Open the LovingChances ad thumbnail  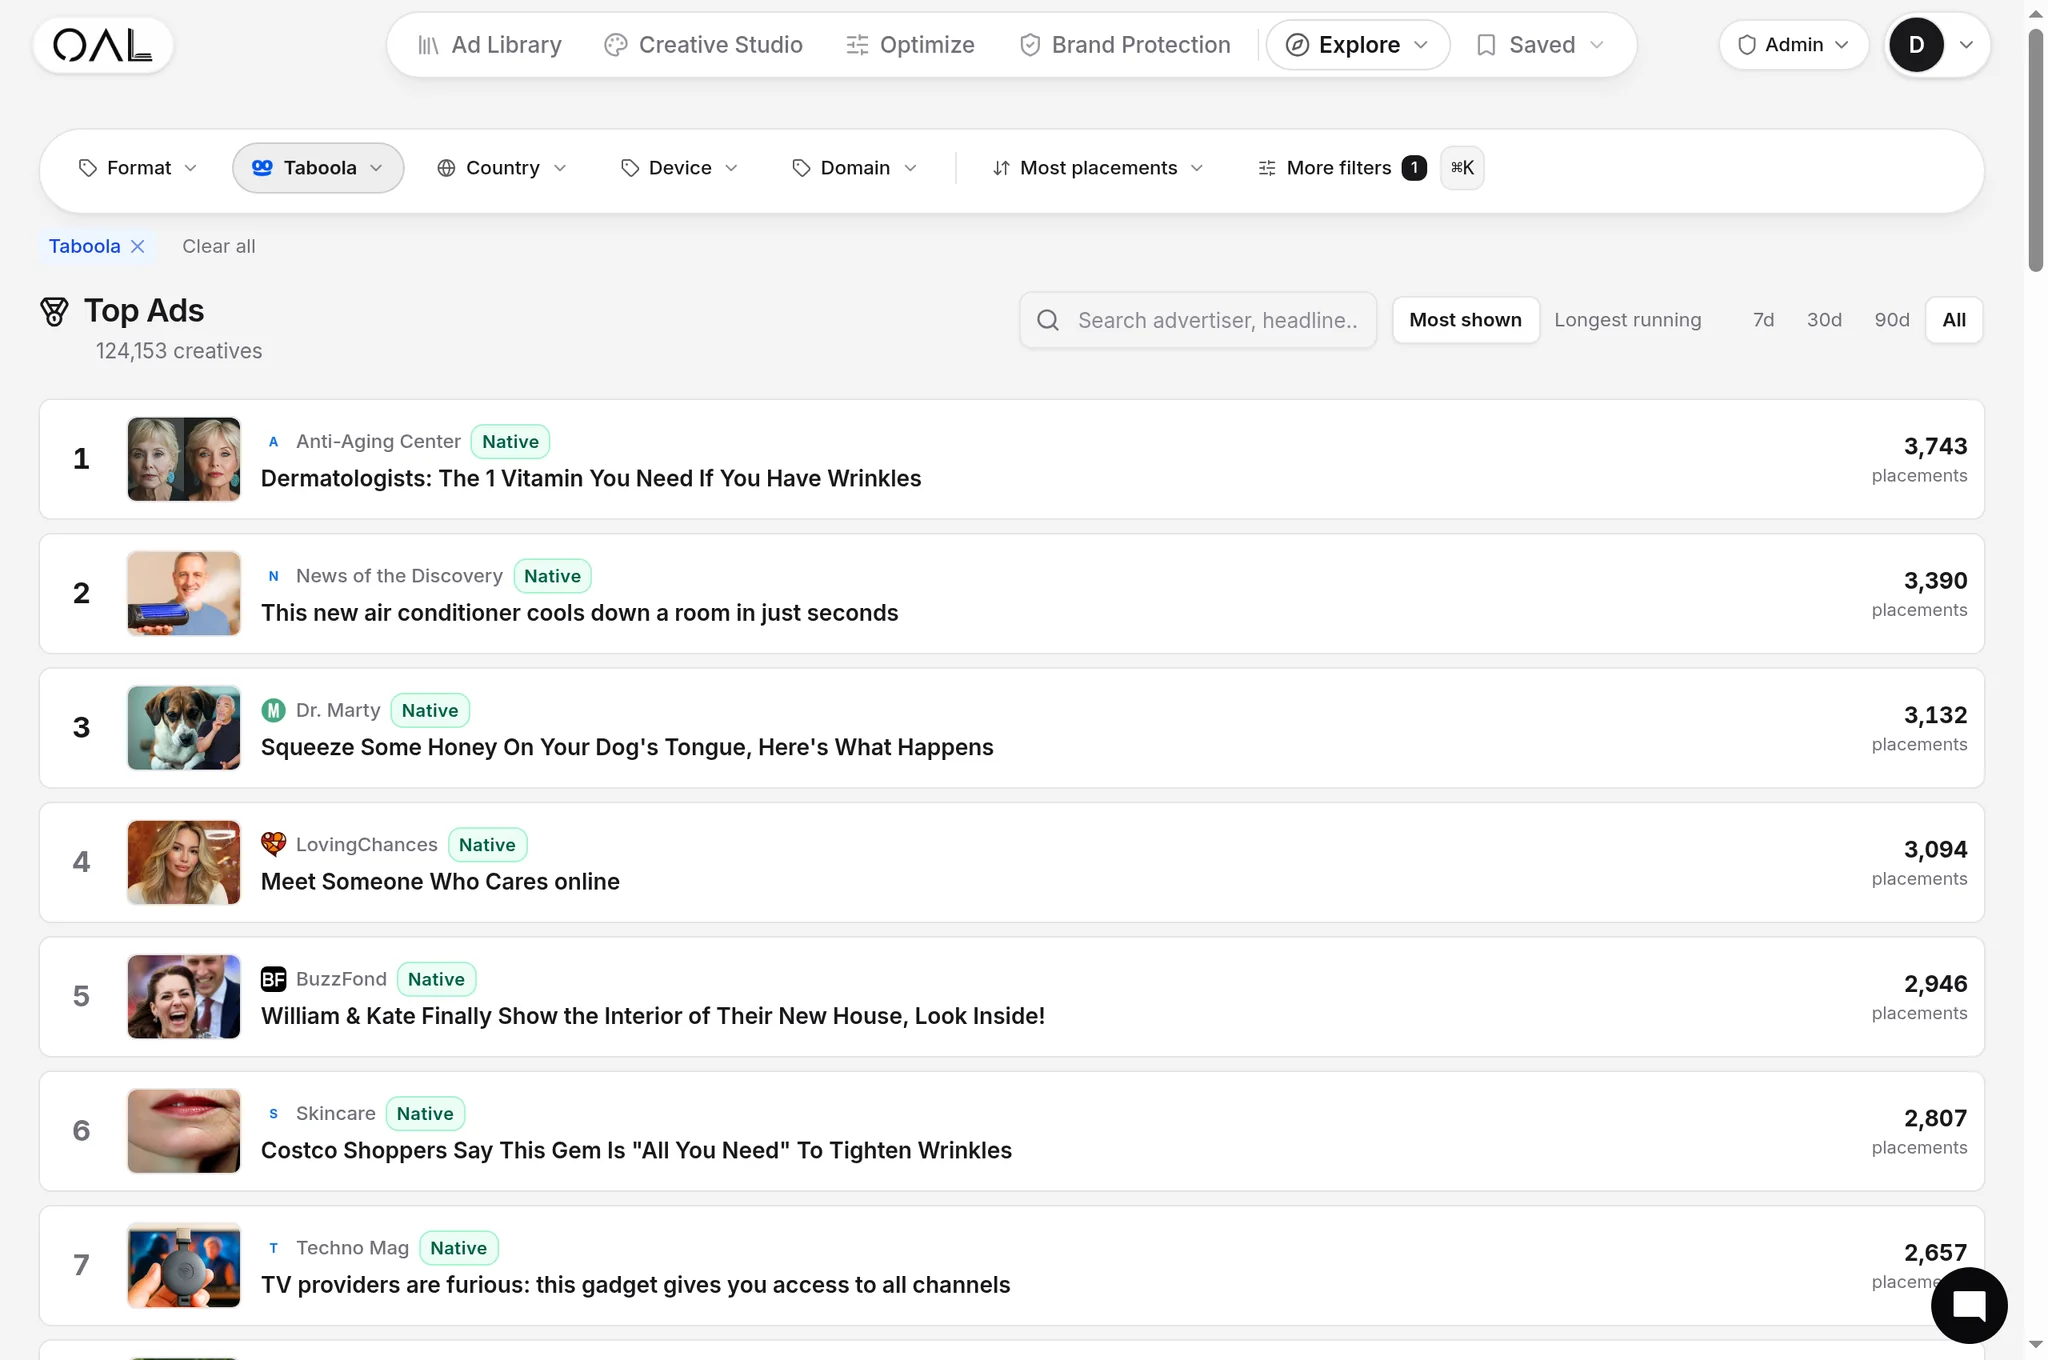coord(184,862)
